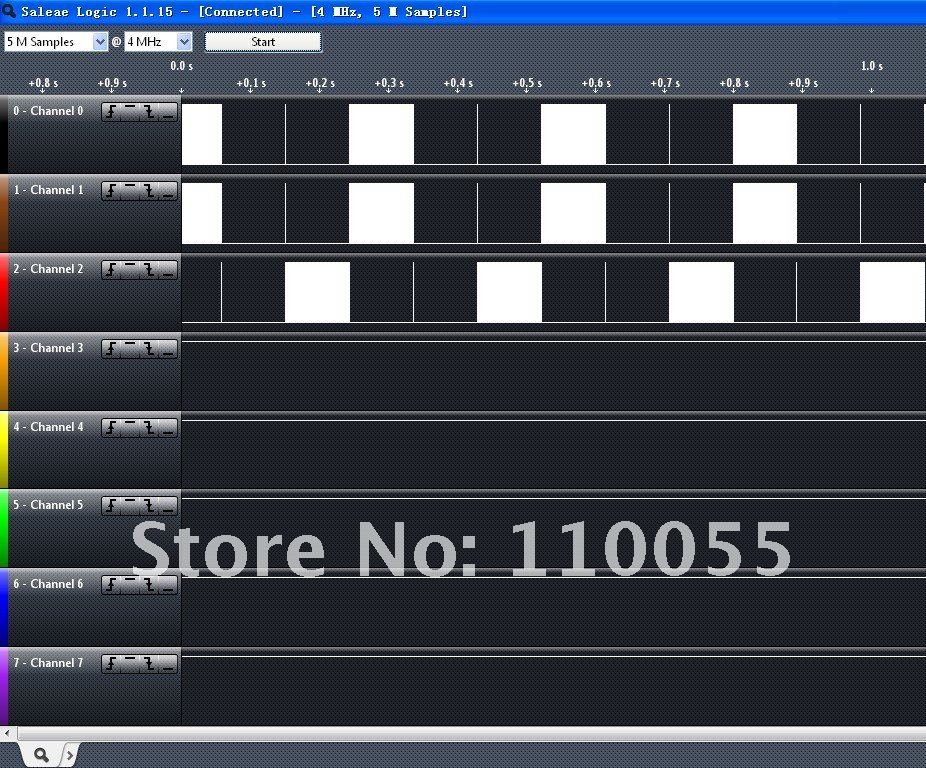This screenshot has width=926, height=768.
Task: Set low level trigger on Channel 5
Action: coord(168,506)
